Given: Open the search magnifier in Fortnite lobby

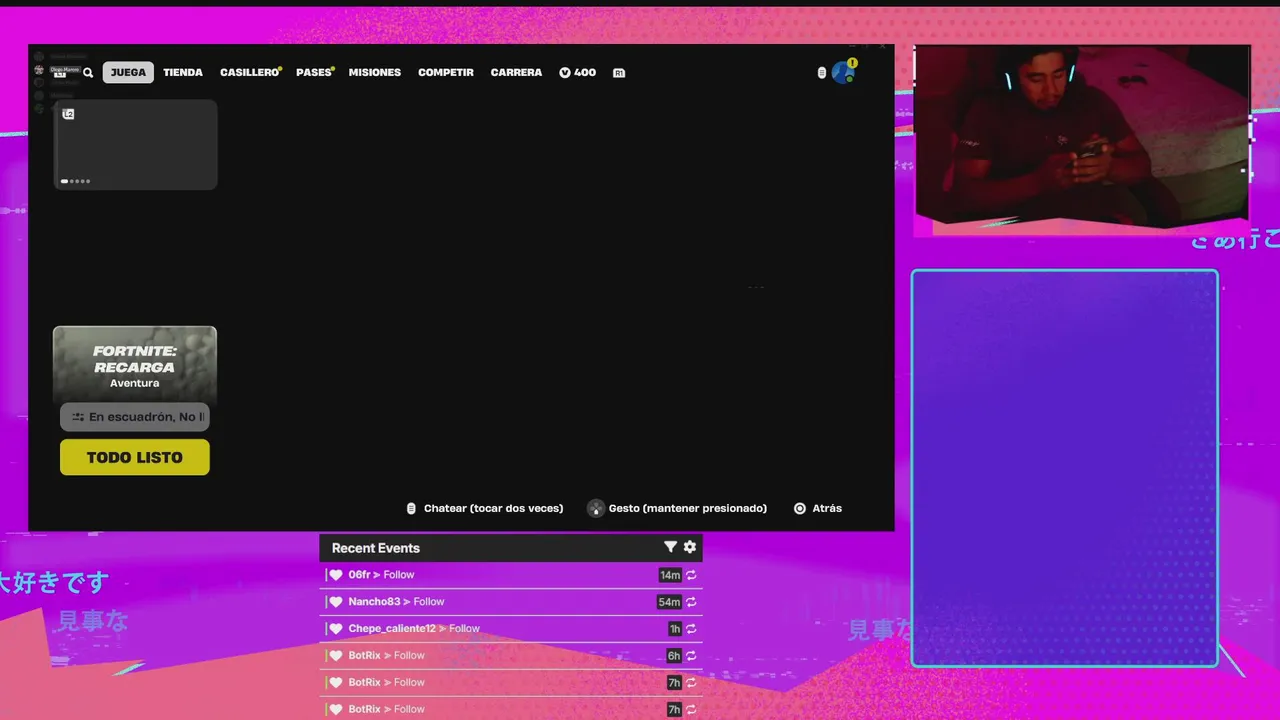Looking at the screenshot, I should pos(88,72).
